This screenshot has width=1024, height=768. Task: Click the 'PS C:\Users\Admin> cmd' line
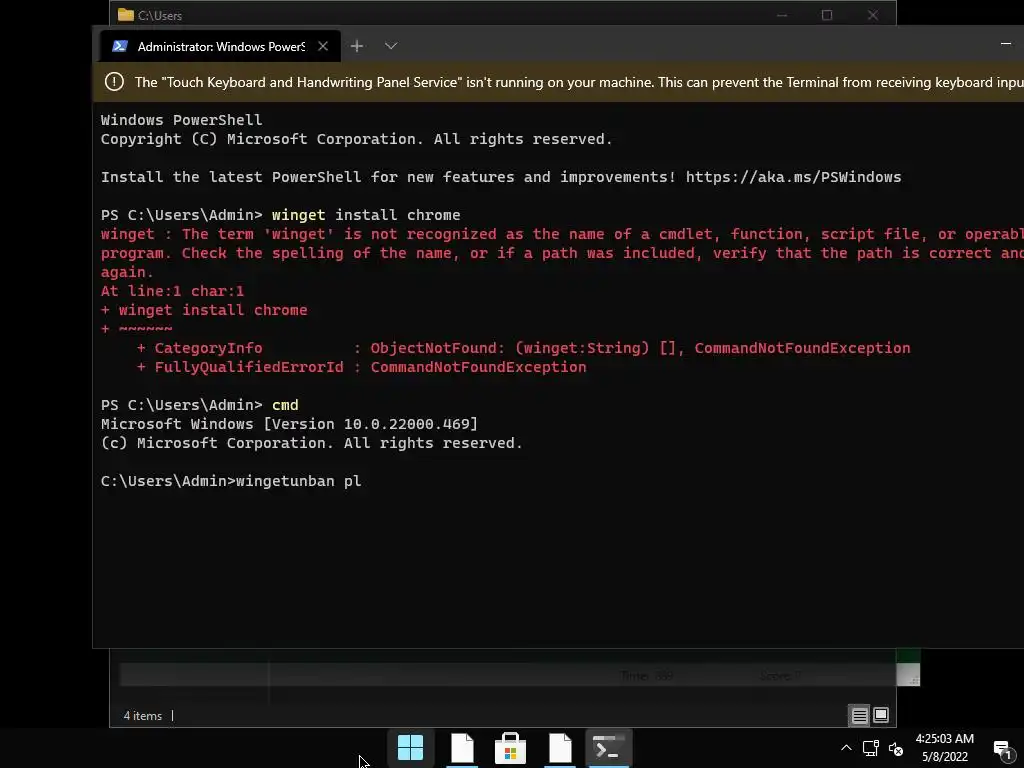pyautogui.click(x=199, y=405)
